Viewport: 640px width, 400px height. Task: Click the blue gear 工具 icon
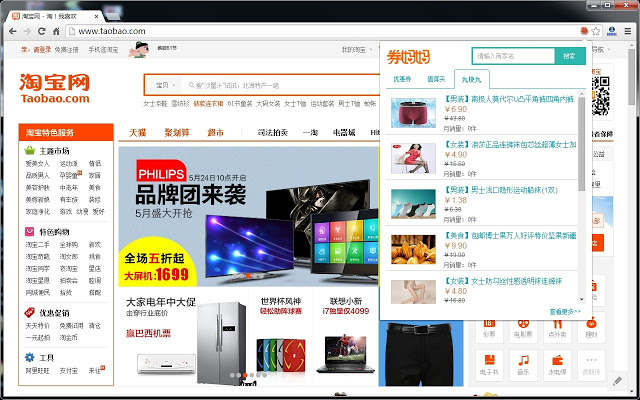coord(29,358)
